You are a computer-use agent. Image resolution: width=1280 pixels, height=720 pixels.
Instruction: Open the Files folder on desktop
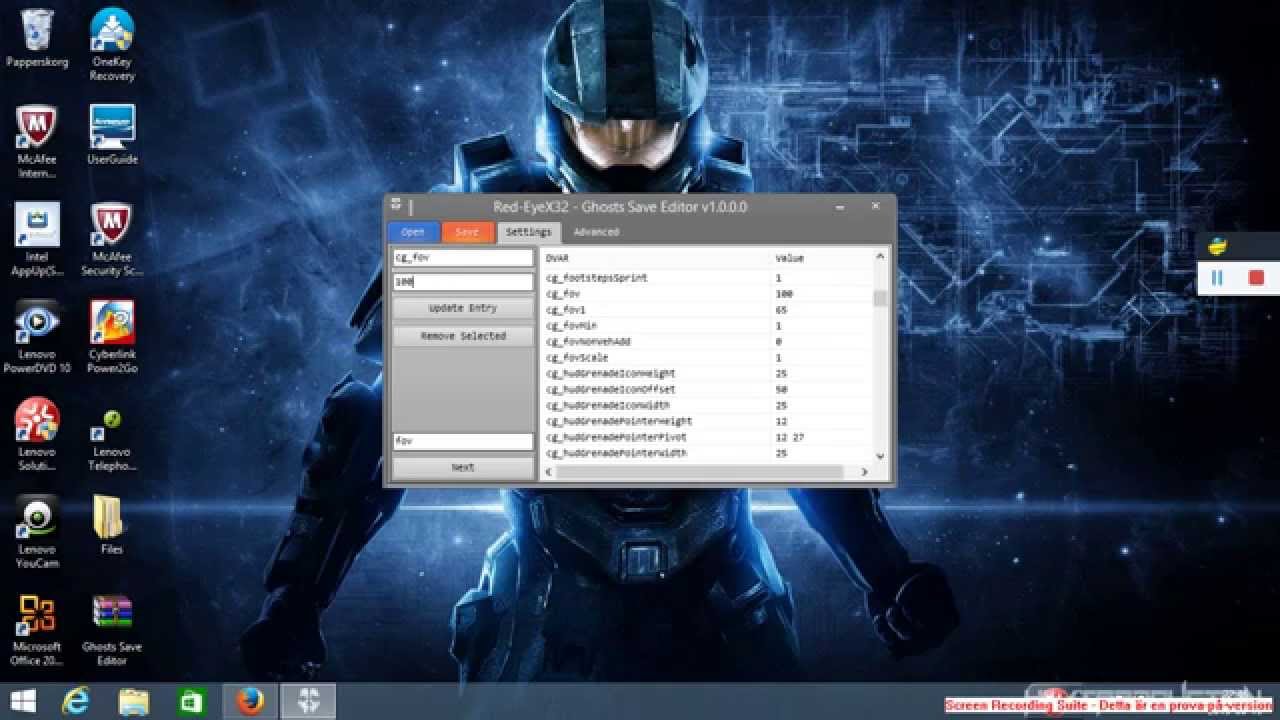click(112, 525)
